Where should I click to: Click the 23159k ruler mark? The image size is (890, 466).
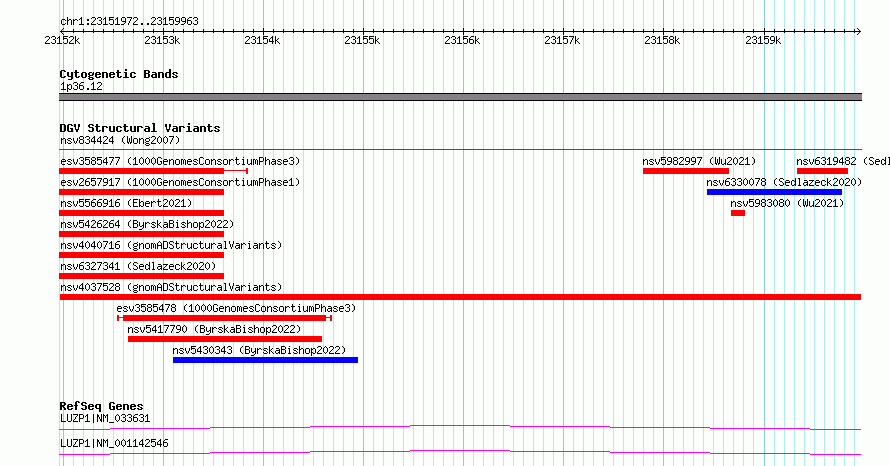pos(763,40)
